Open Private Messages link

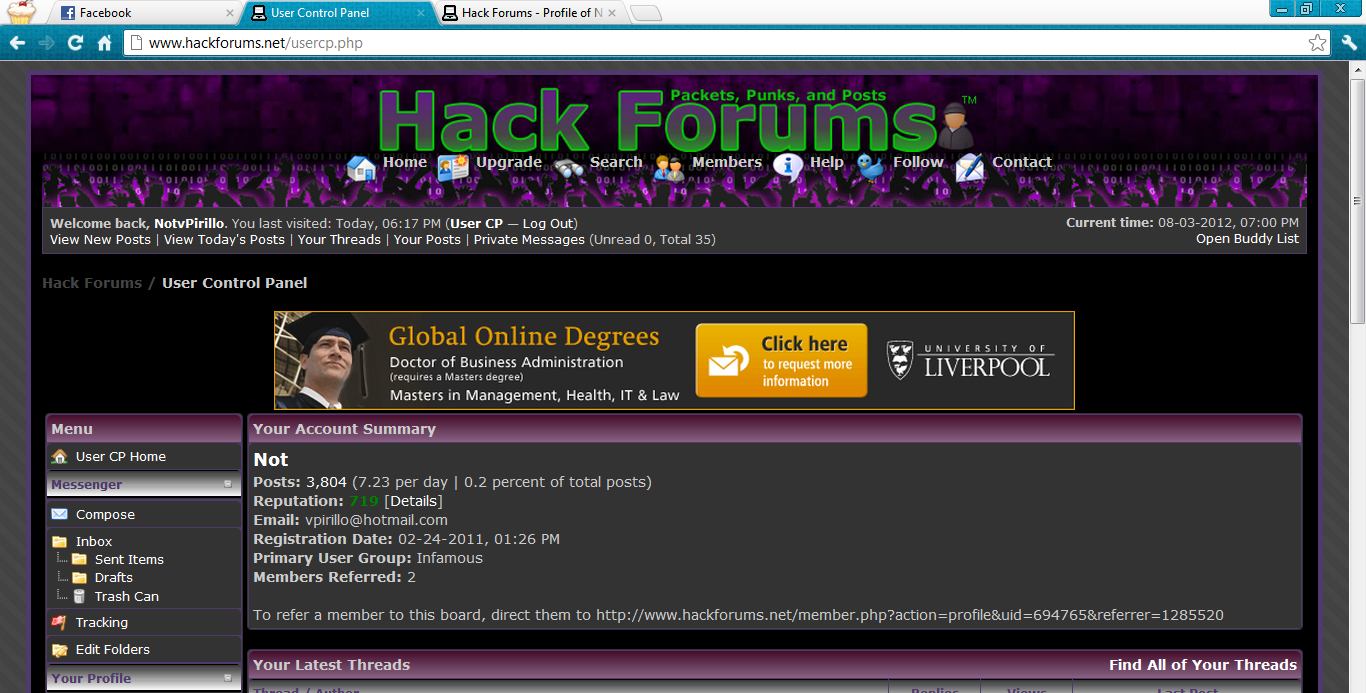coord(529,239)
